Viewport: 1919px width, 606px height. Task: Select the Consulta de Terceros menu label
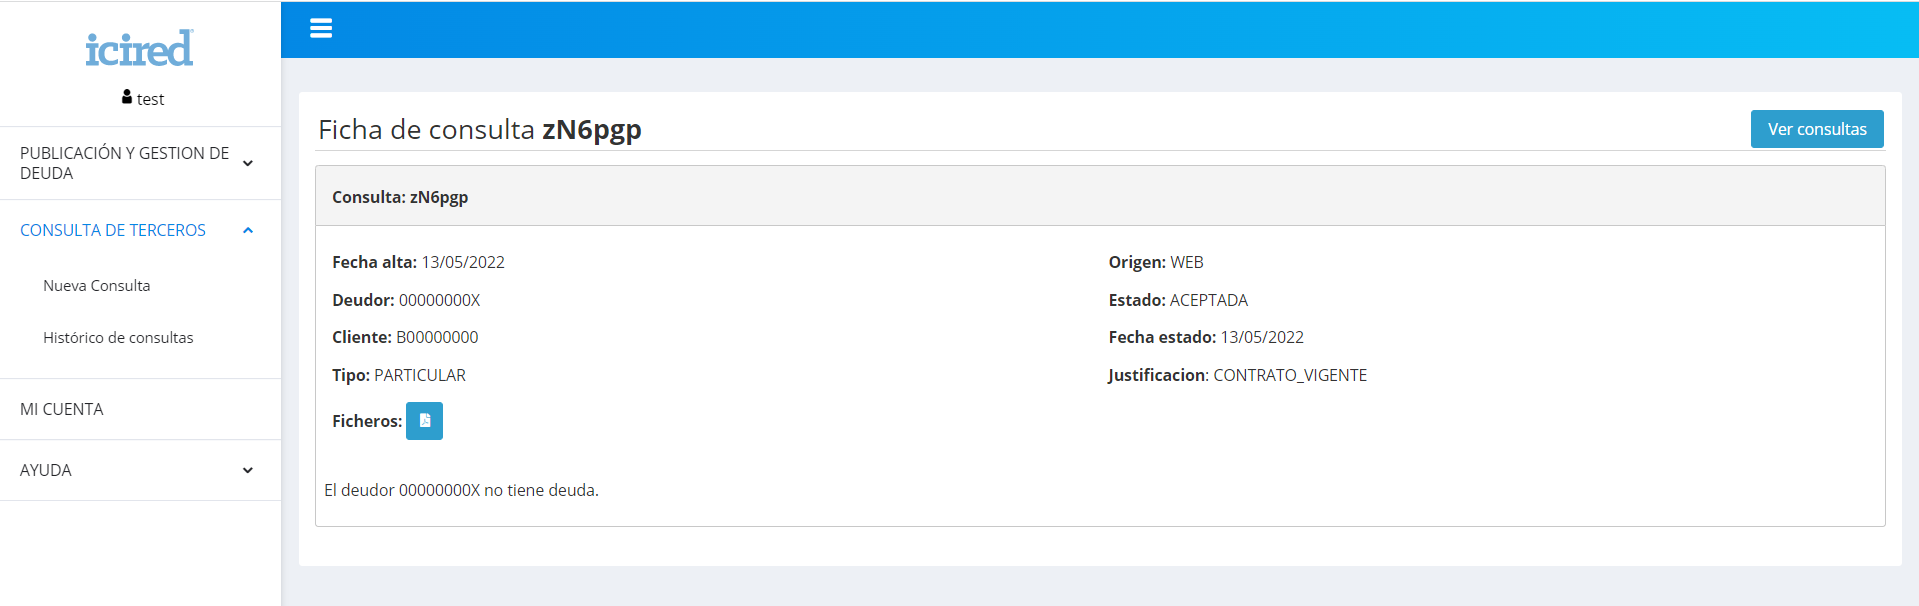tap(113, 230)
